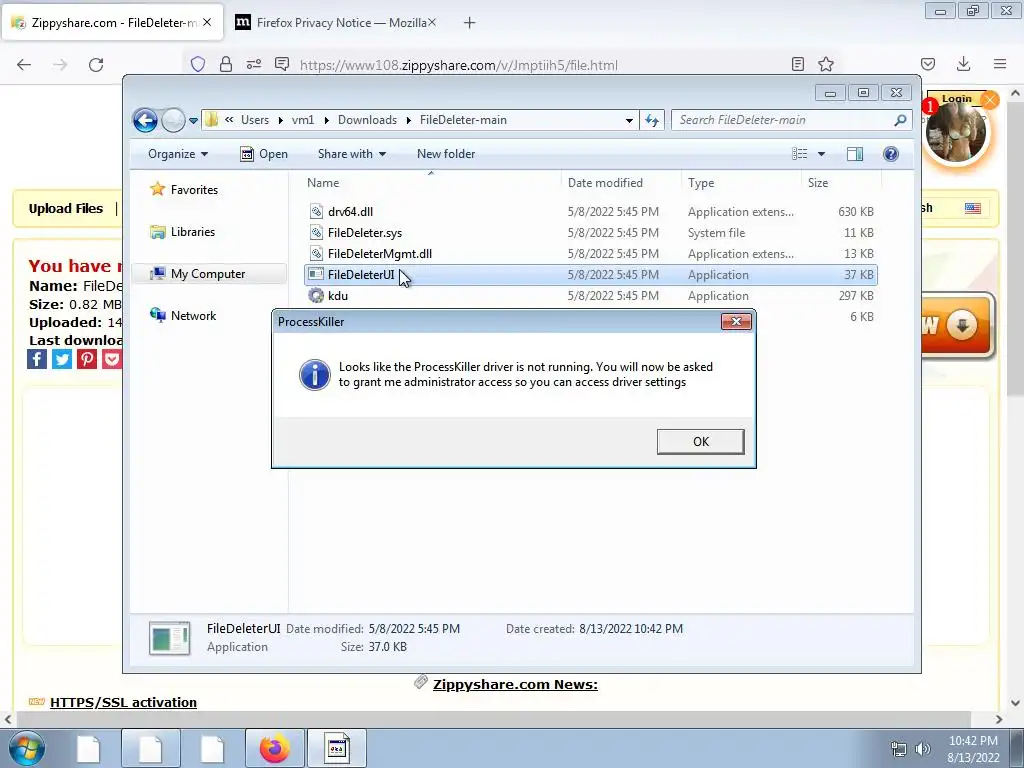Click the HTTPS/SSL activation link
Viewport: 1024px width, 768px height.
[x=123, y=702]
